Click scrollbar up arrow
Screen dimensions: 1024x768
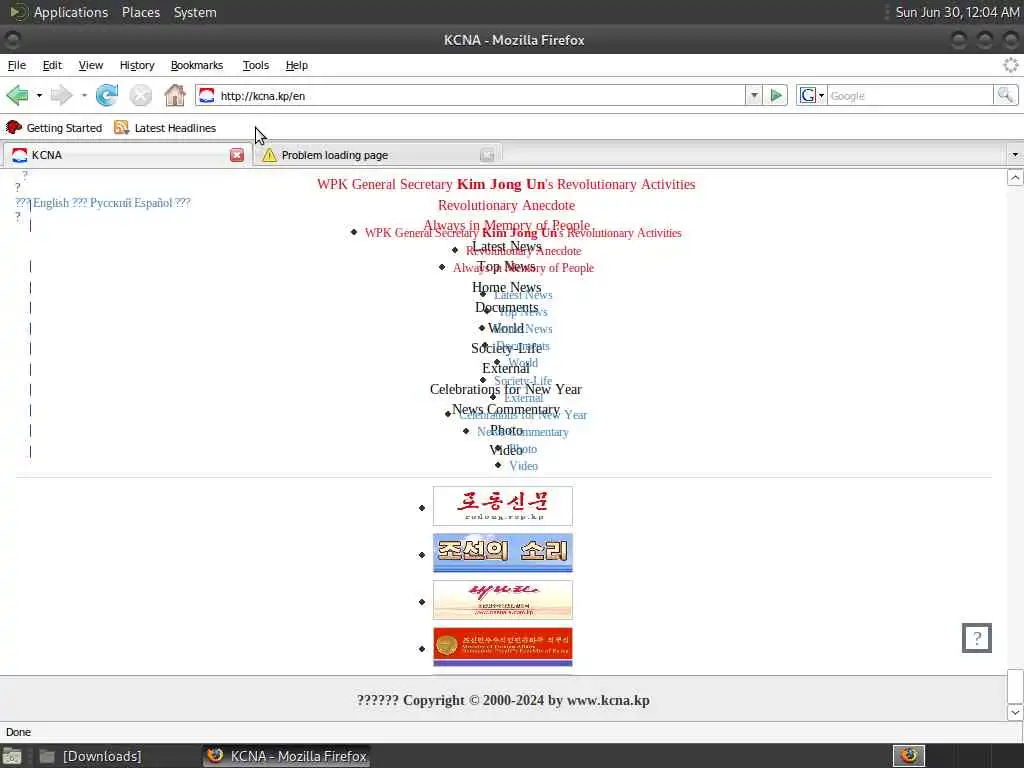tap(1015, 177)
